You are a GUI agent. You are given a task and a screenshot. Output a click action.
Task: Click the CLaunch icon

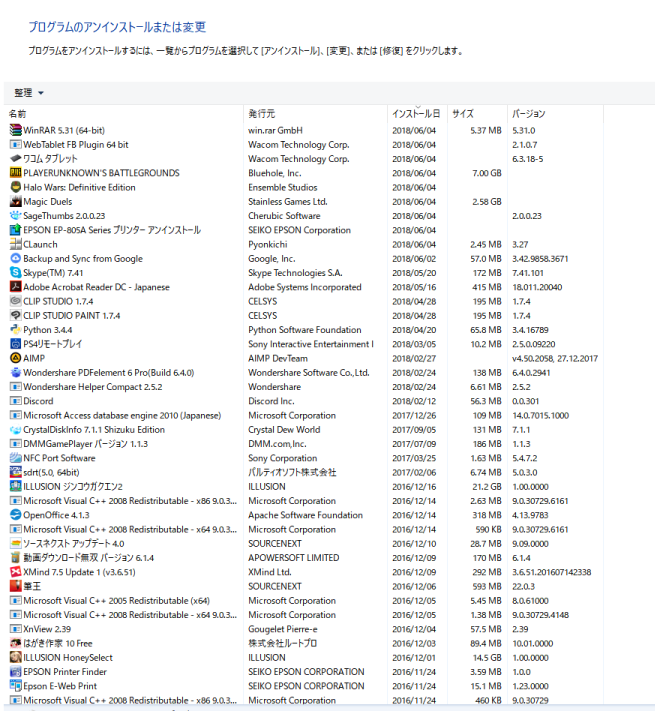point(16,244)
